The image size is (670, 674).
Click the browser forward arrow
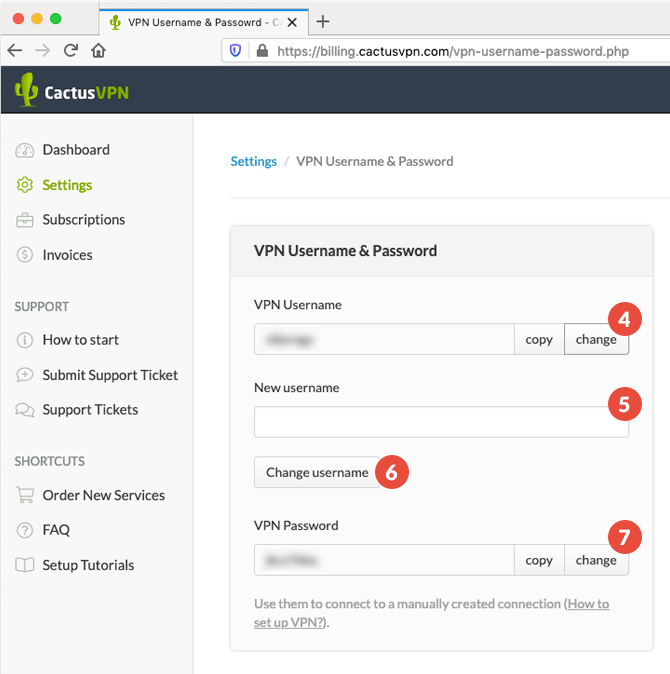click(43, 51)
